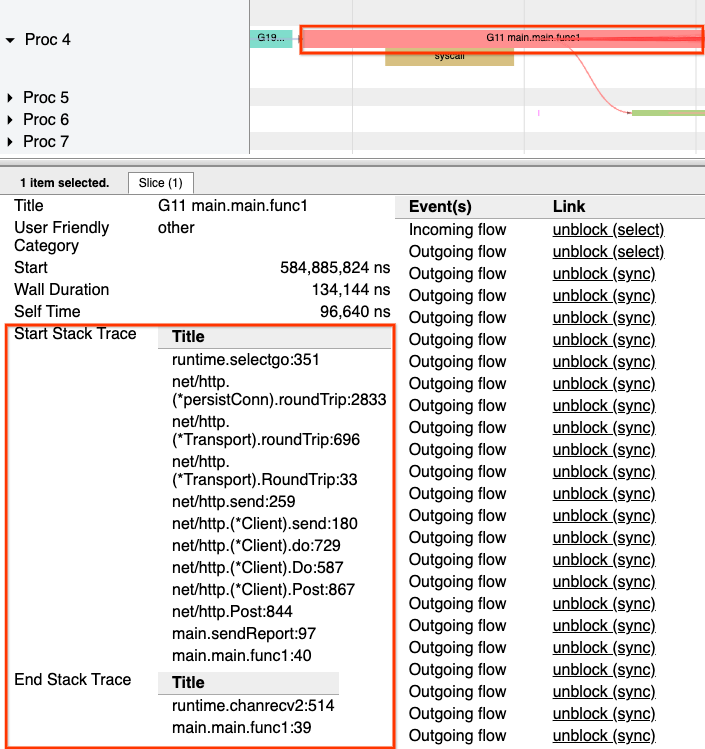
Task: Click the net/http.Post:844 stack frame
Action: pyautogui.click(x=232, y=611)
